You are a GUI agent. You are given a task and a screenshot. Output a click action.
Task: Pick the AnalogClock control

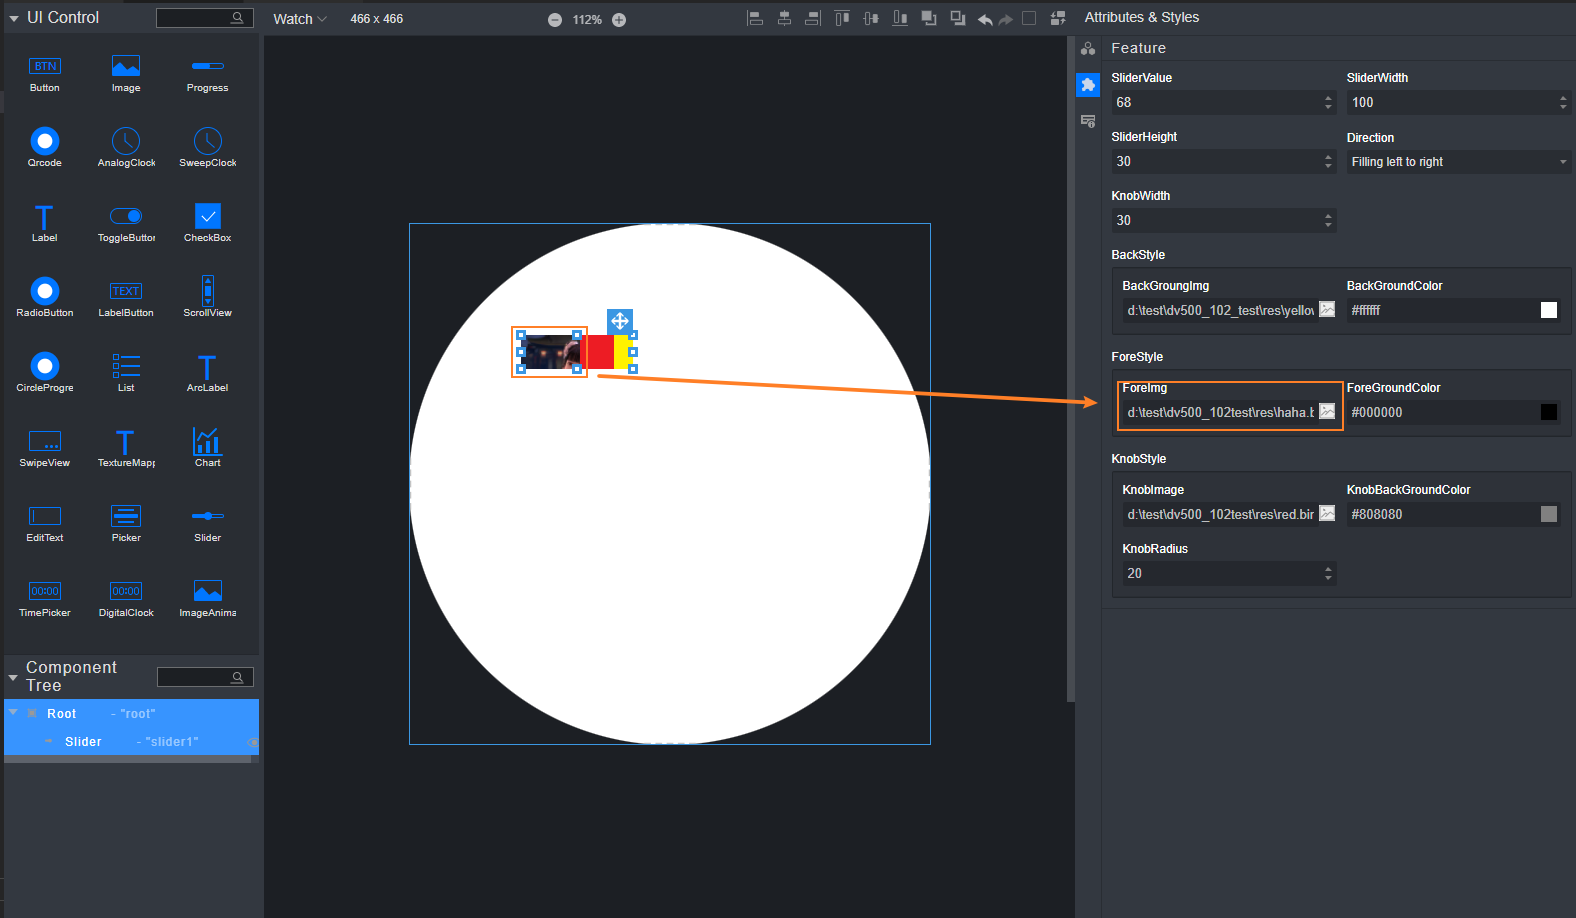pyautogui.click(x=126, y=142)
